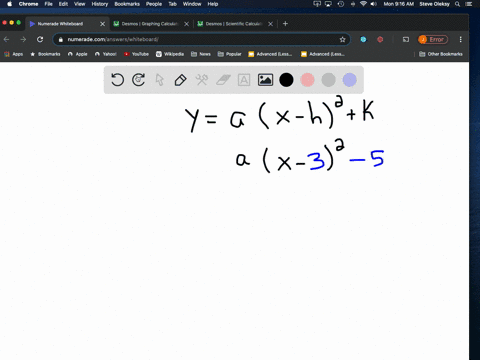Open the Notification Center list icon
Image resolution: width=480 pixels, height=360 pixels.
[x=469, y=4]
